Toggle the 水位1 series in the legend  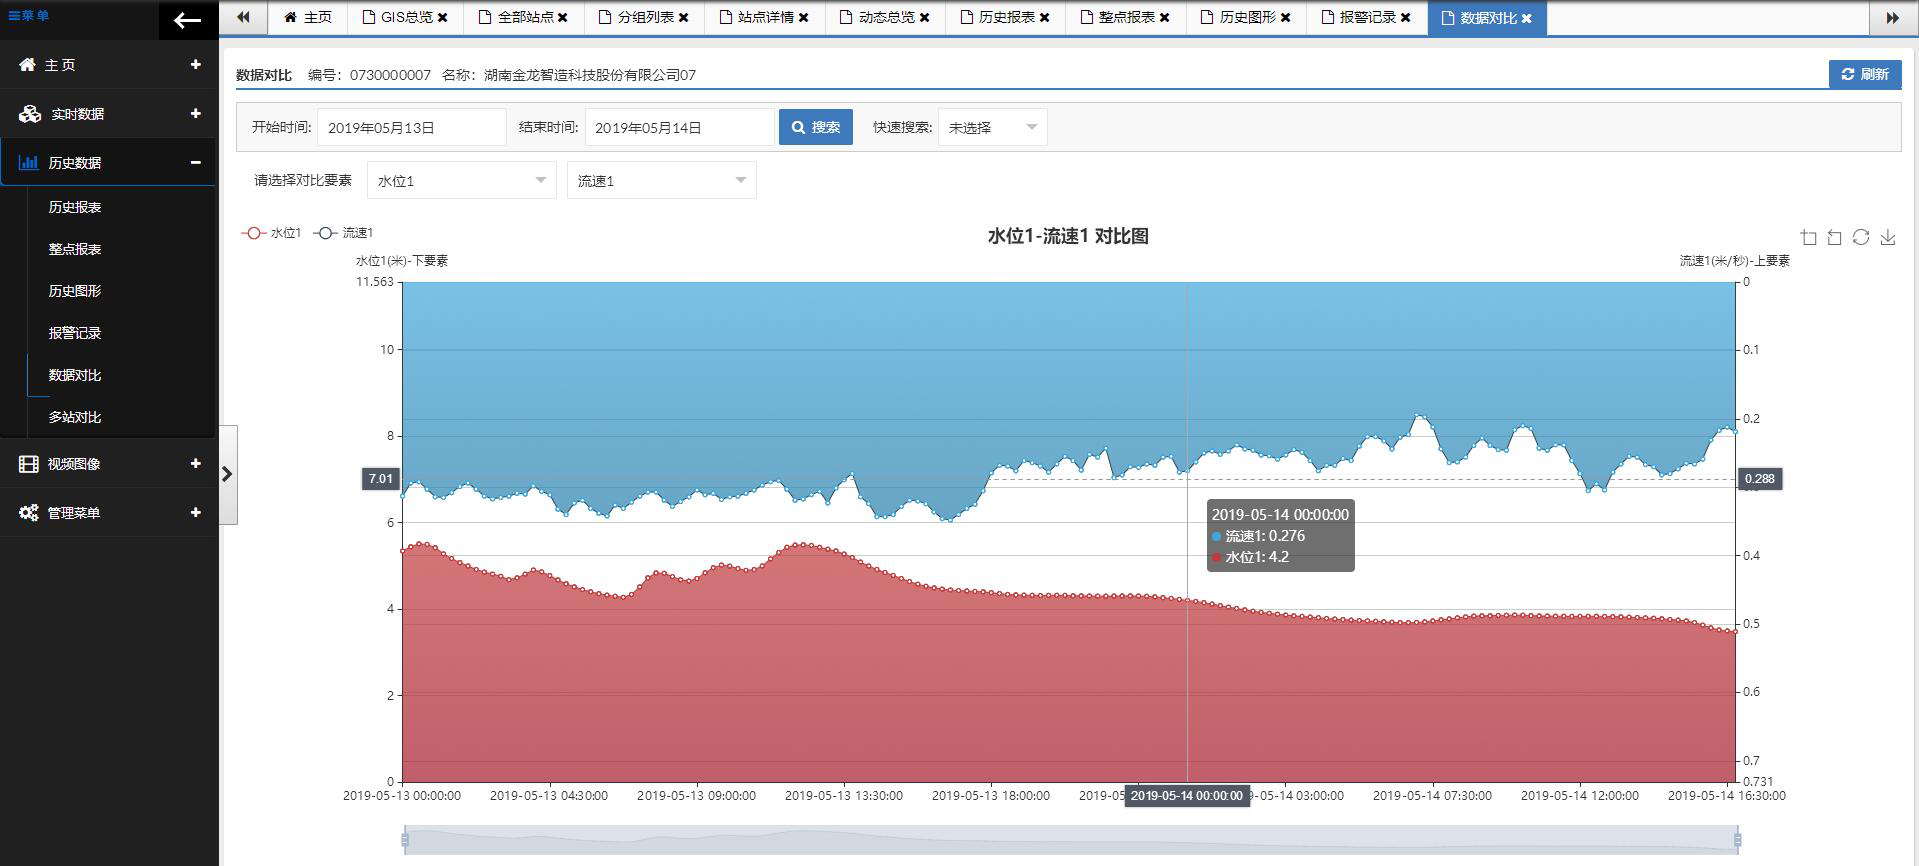click(271, 233)
